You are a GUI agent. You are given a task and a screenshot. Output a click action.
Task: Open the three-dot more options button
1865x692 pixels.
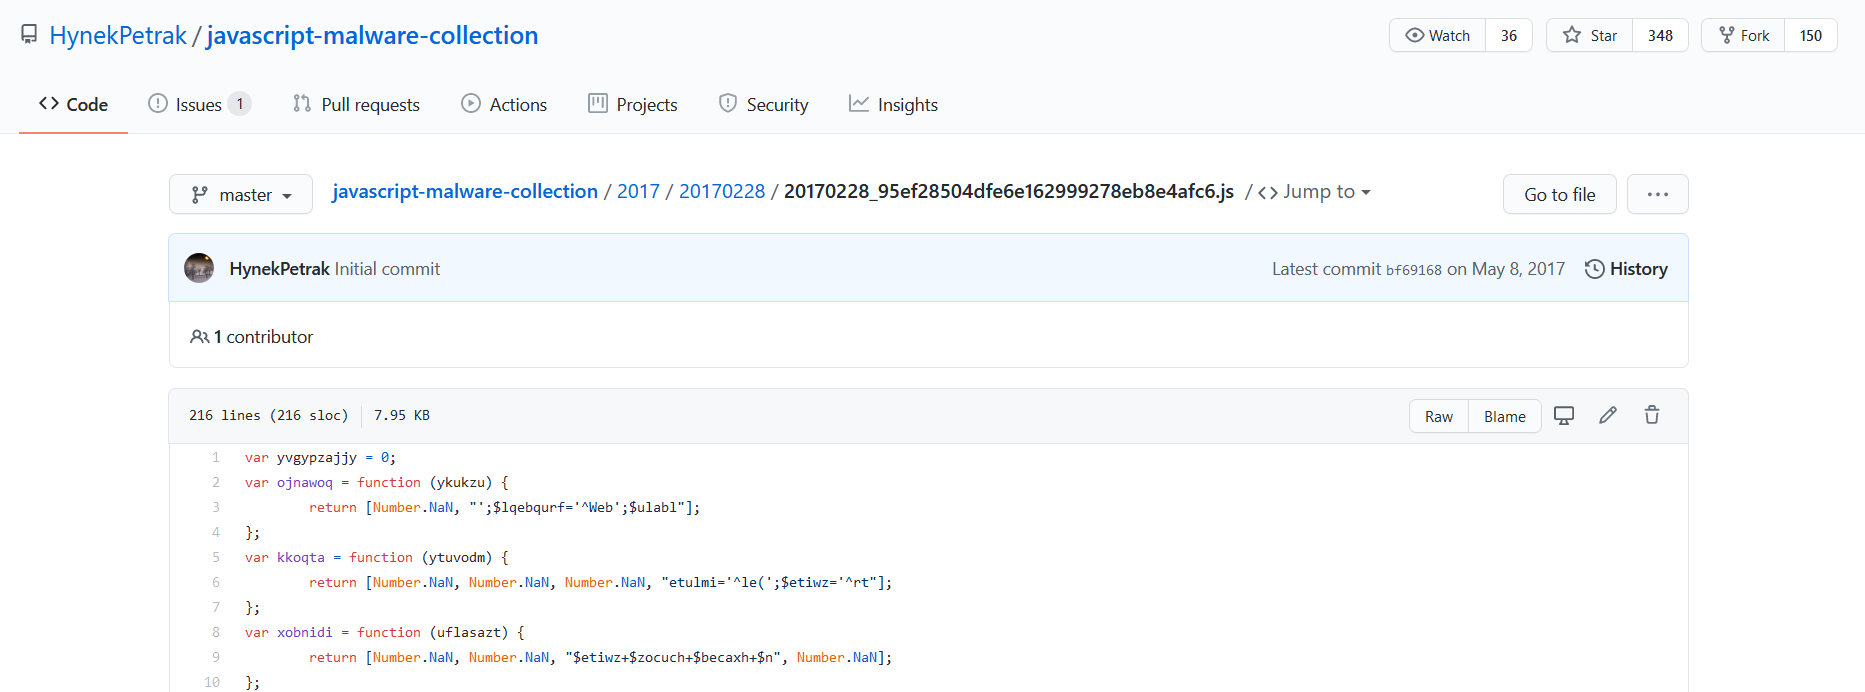1657,194
